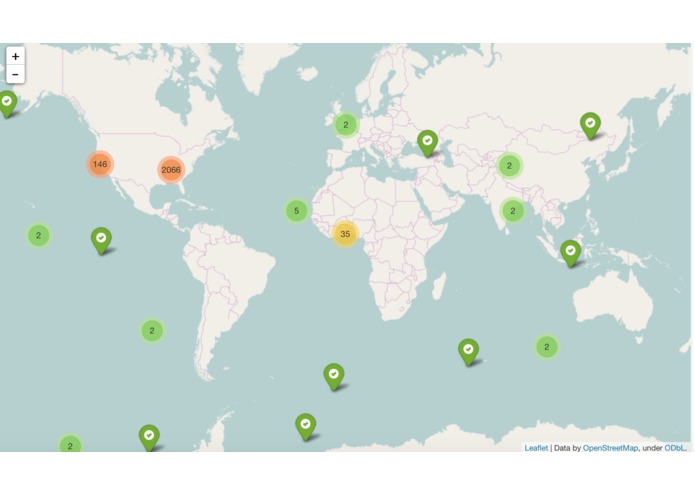The width and height of the screenshot is (695, 494).
Task: Open the 2066 cluster over southeastern US
Action: pos(171,170)
